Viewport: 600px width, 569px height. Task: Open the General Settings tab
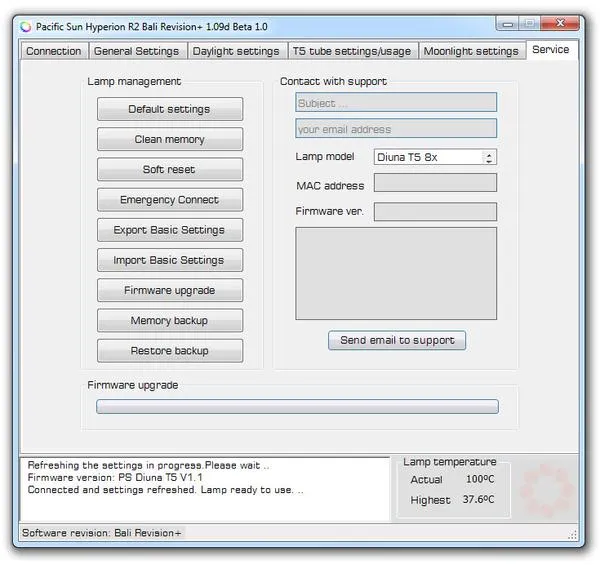(x=137, y=51)
